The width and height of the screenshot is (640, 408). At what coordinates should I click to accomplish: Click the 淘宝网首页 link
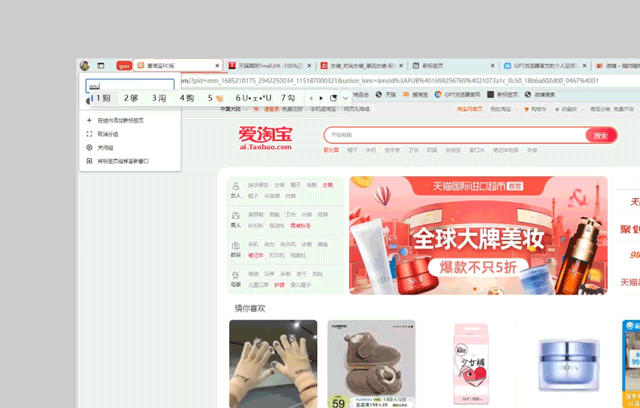coord(469,109)
